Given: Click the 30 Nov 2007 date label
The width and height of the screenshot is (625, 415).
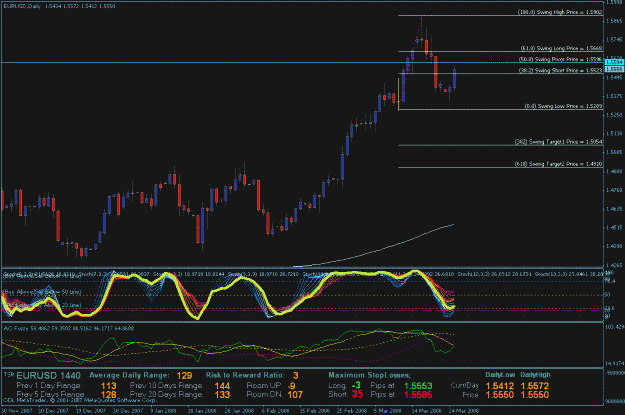Looking at the screenshot, I should coord(15,411).
